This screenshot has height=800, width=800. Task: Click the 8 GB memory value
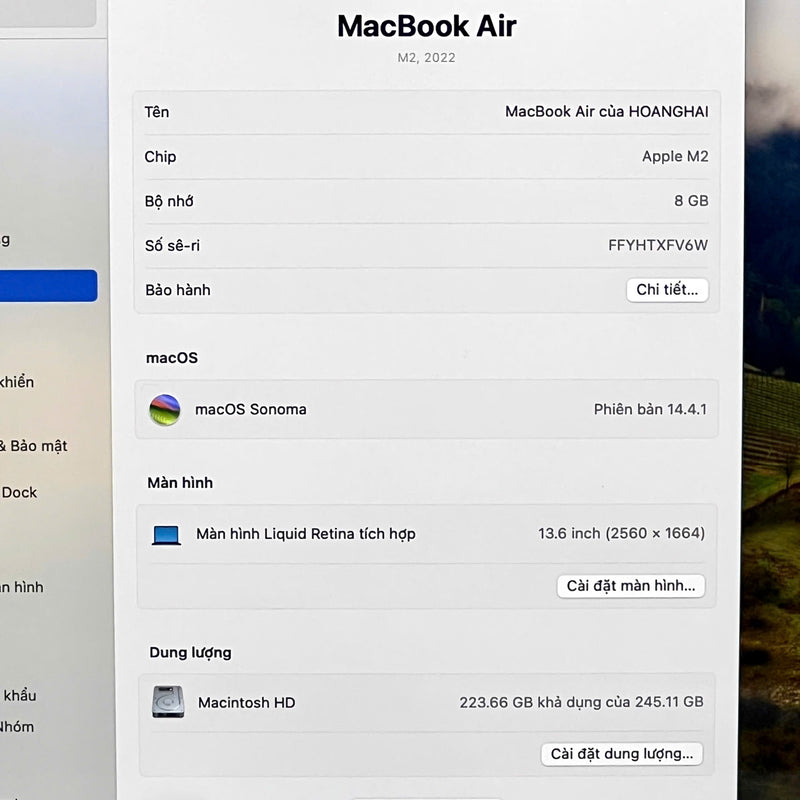(690, 201)
